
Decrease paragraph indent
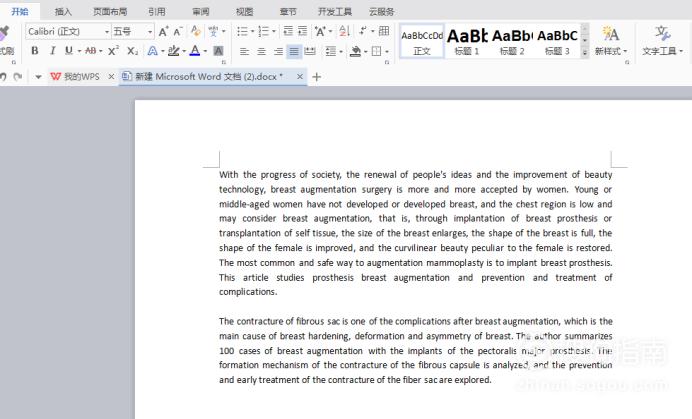click(288, 31)
